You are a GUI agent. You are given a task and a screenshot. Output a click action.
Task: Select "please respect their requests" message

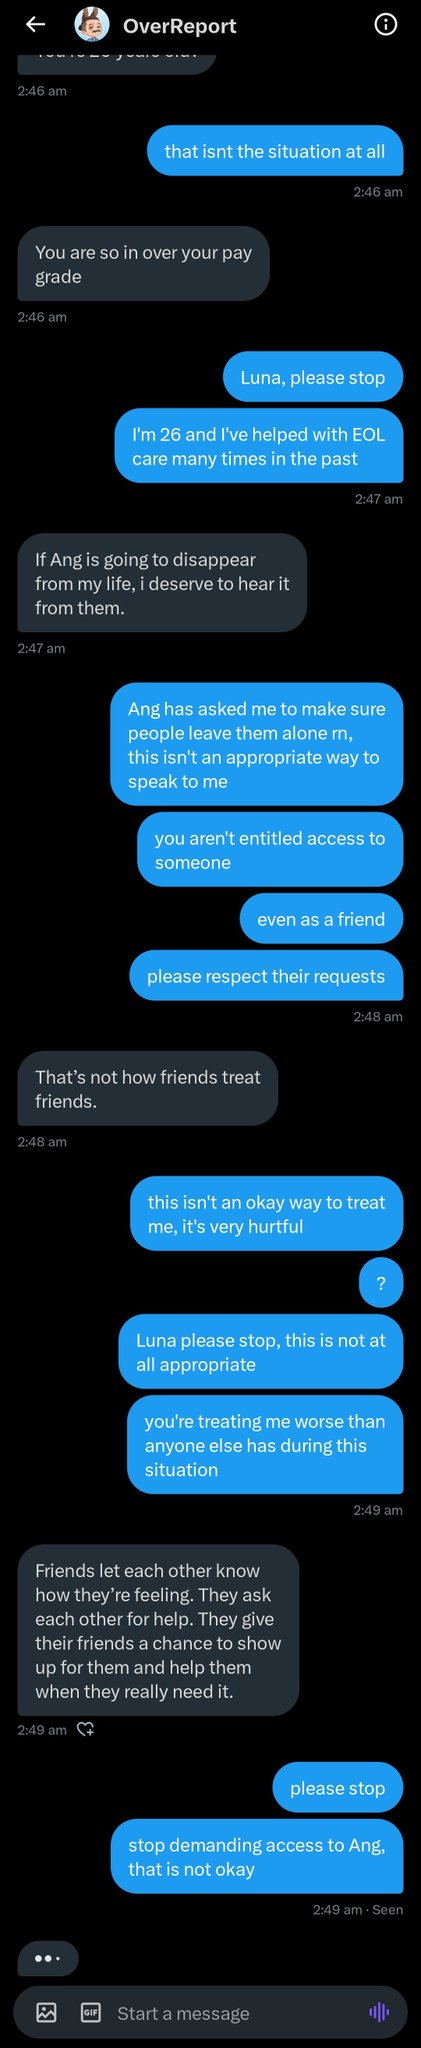pos(266,976)
